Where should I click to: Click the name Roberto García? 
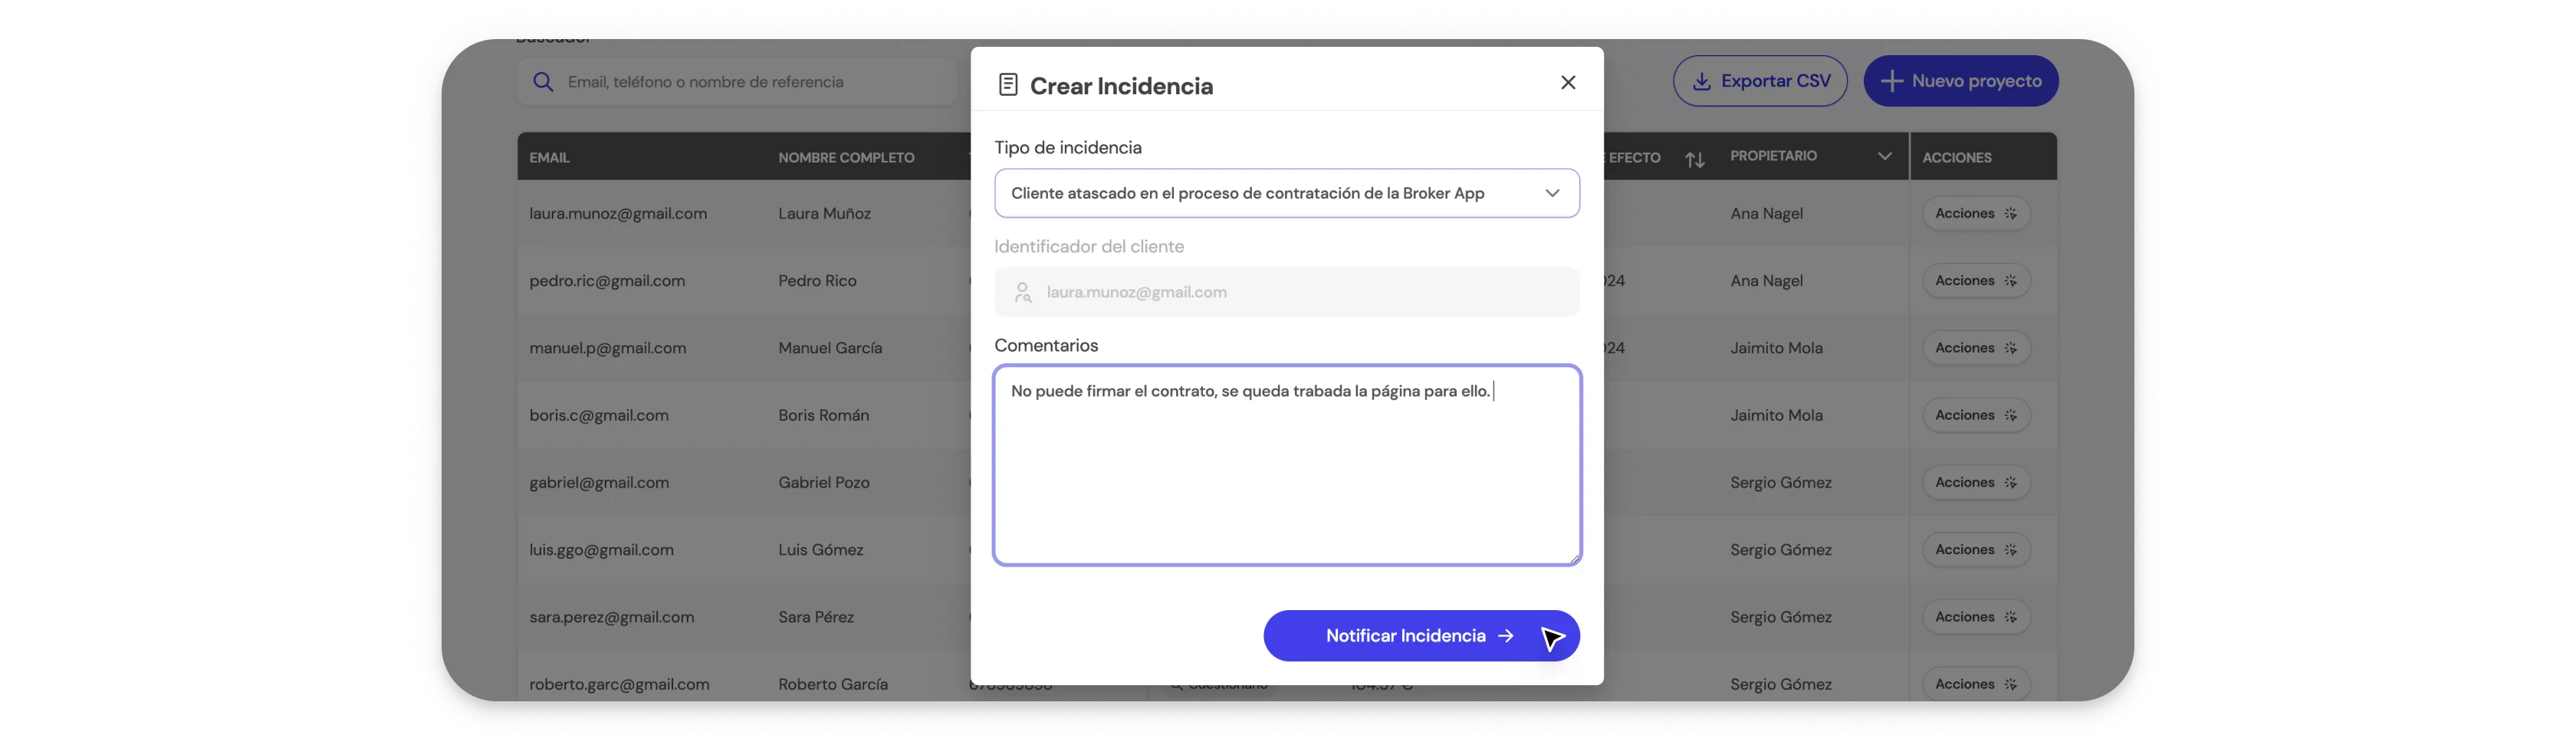(x=833, y=684)
